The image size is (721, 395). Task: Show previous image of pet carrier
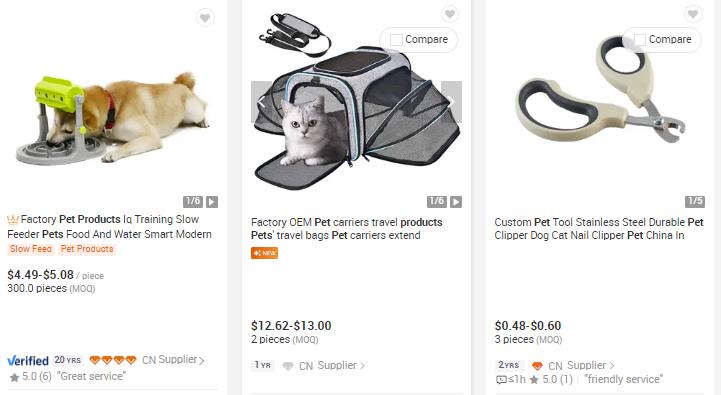[262, 102]
